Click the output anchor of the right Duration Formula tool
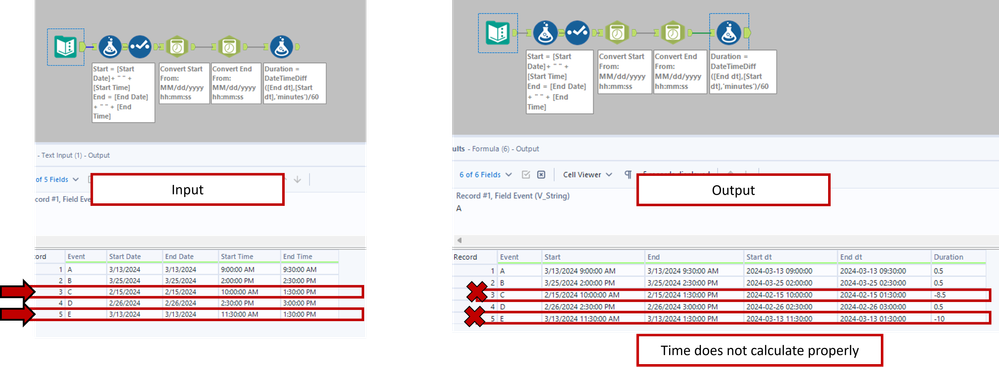 pos(747,32)
